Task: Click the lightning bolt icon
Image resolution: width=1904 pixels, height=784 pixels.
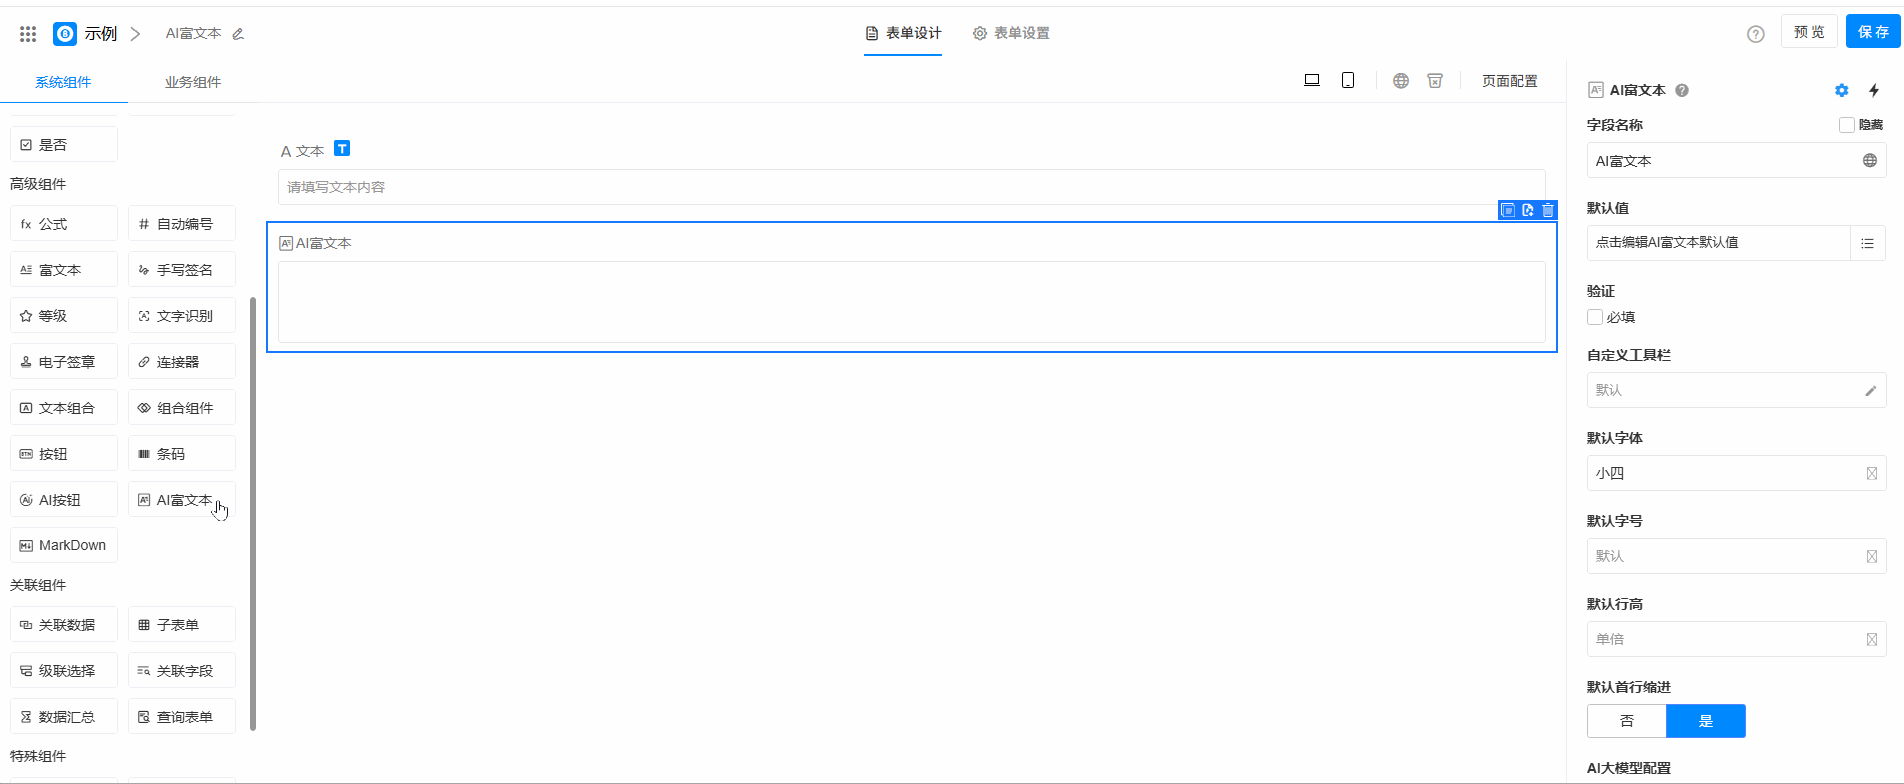Action: pos(1874,90)
